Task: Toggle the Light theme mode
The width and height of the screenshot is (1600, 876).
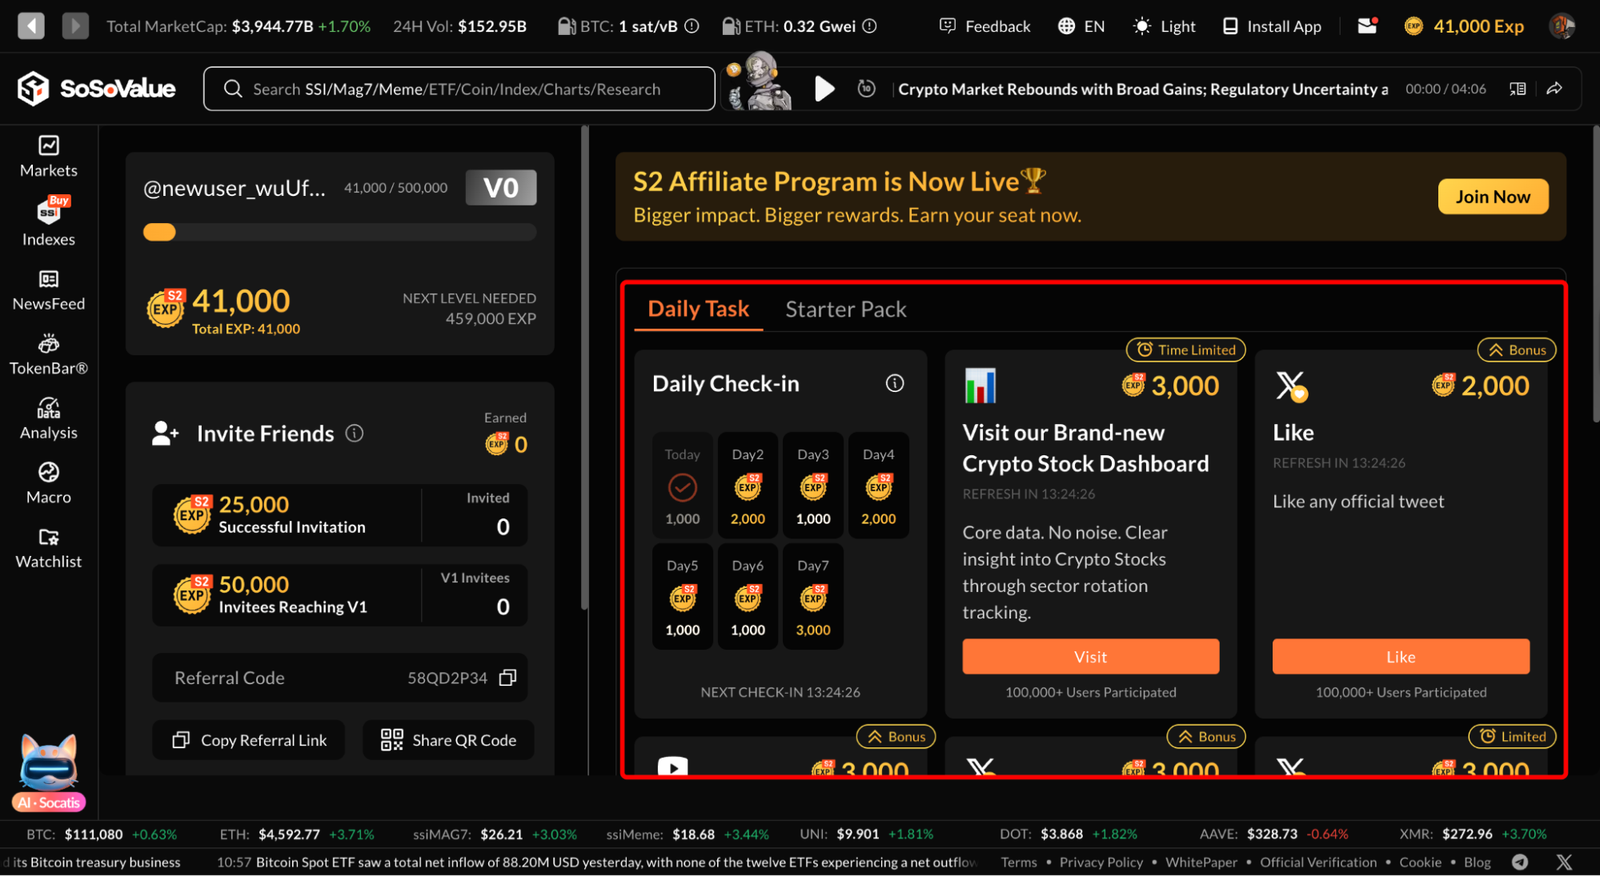Action: click(1164, 26)
